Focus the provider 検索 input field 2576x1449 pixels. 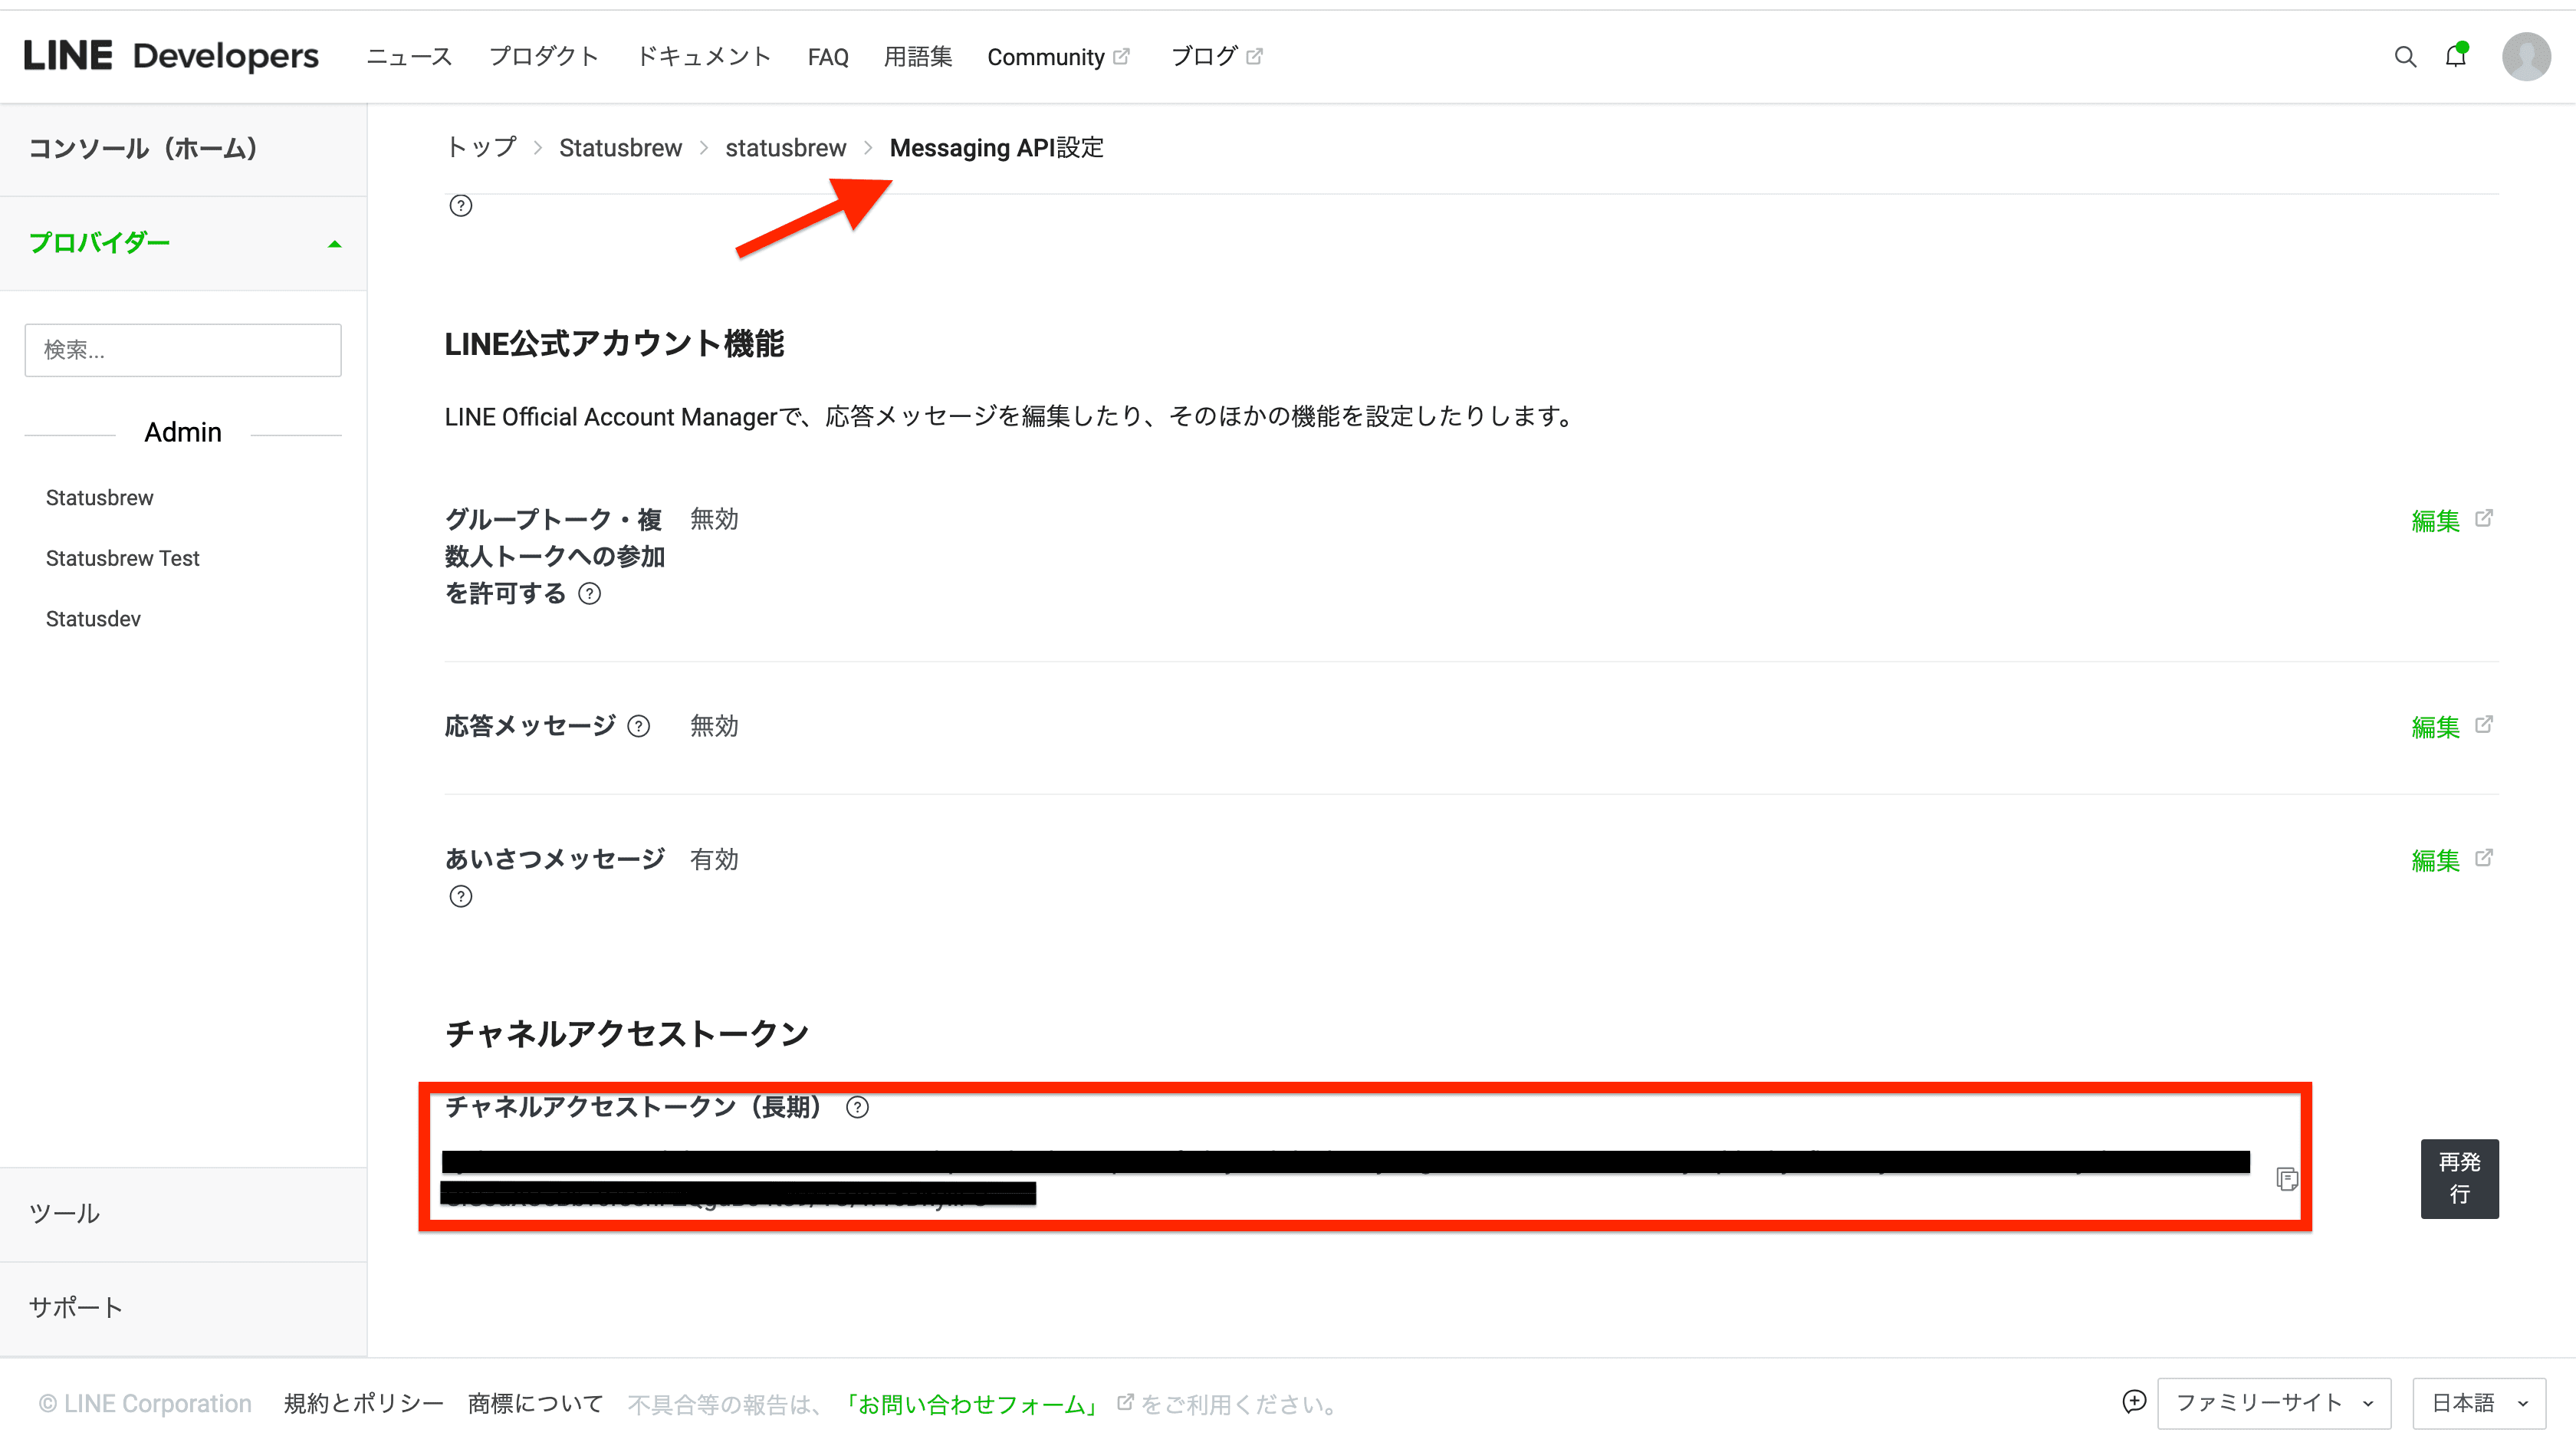(x=183, y=350)
